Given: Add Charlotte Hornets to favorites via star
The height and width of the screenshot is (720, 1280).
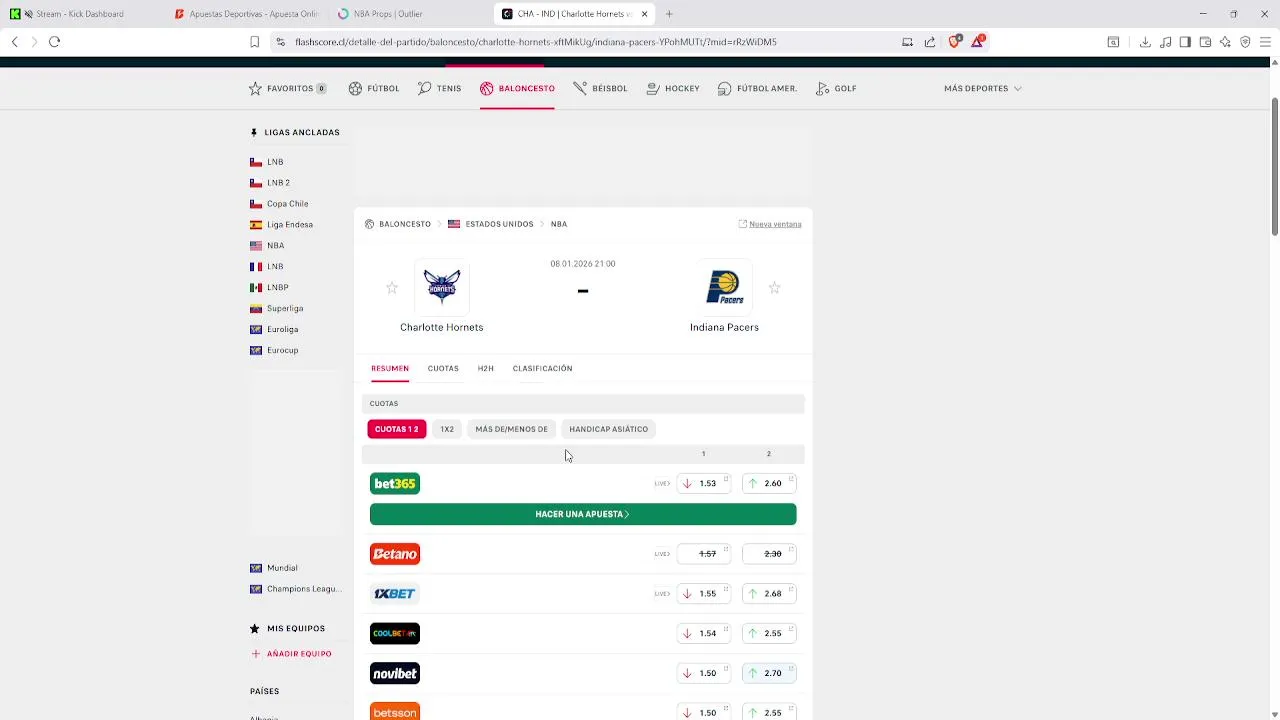Looking at the screenshot, I should coord(392,288).
